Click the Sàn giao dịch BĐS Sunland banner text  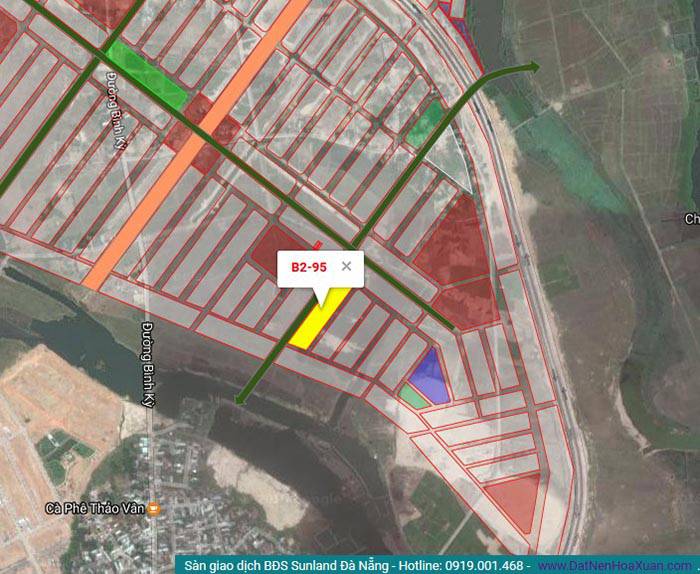coord(300,565)
